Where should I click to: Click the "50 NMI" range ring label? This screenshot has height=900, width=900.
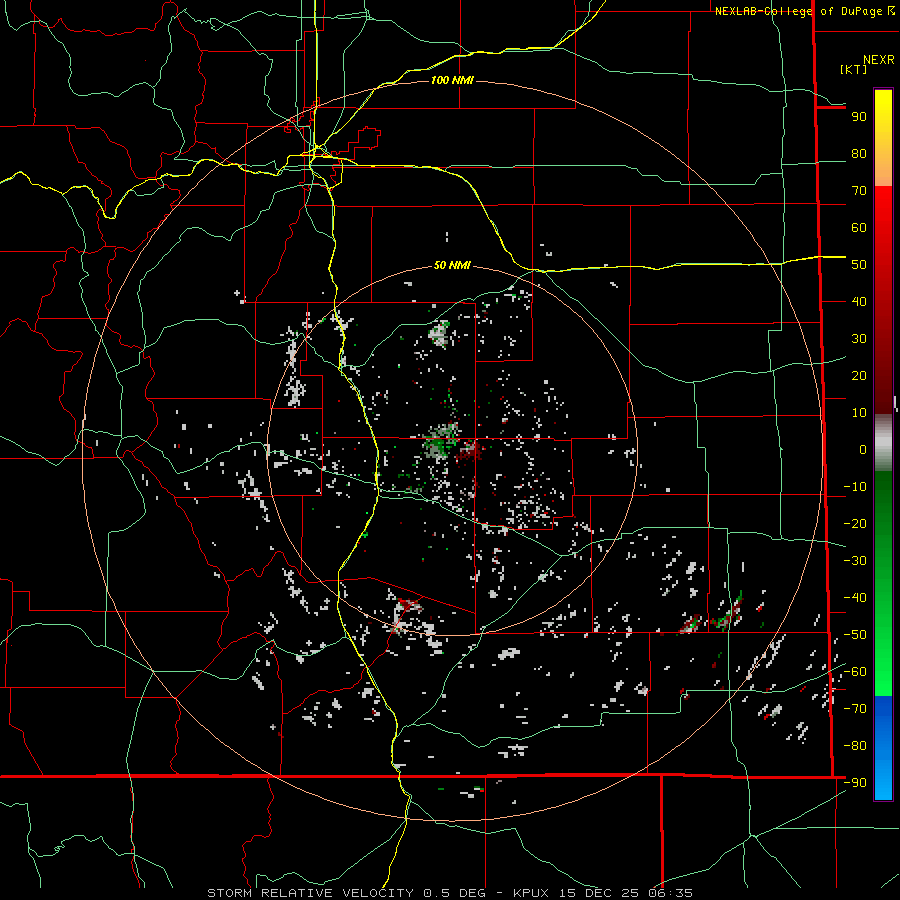pyautogui.click(x=452, y=265)
